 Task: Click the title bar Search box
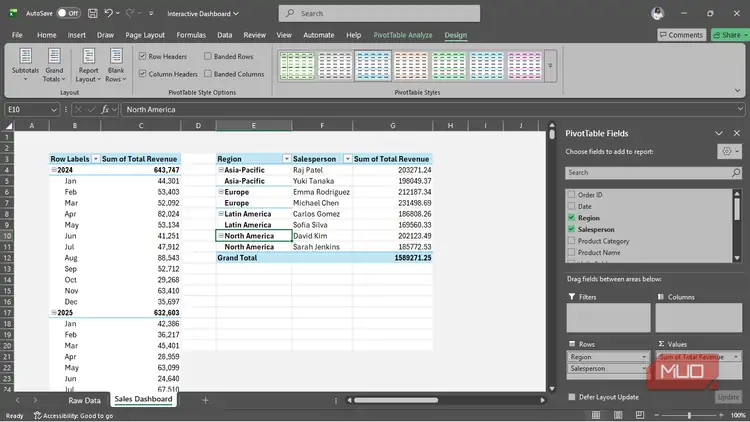point(379,13)
